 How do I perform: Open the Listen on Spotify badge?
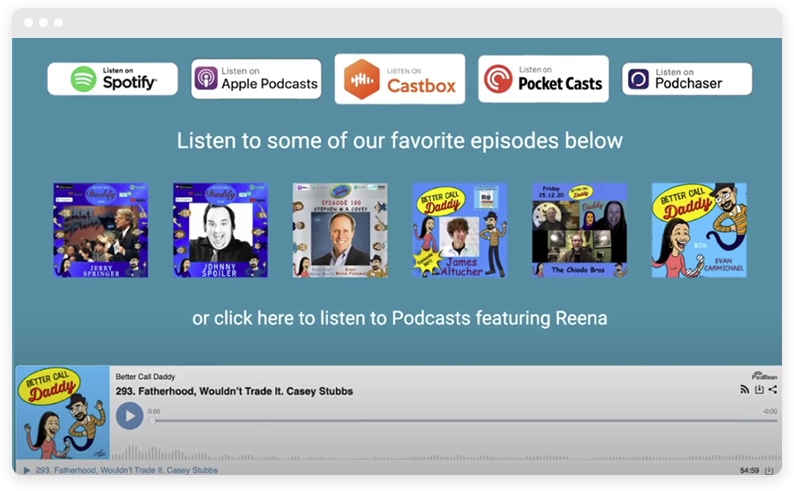(x=112, y=79)
